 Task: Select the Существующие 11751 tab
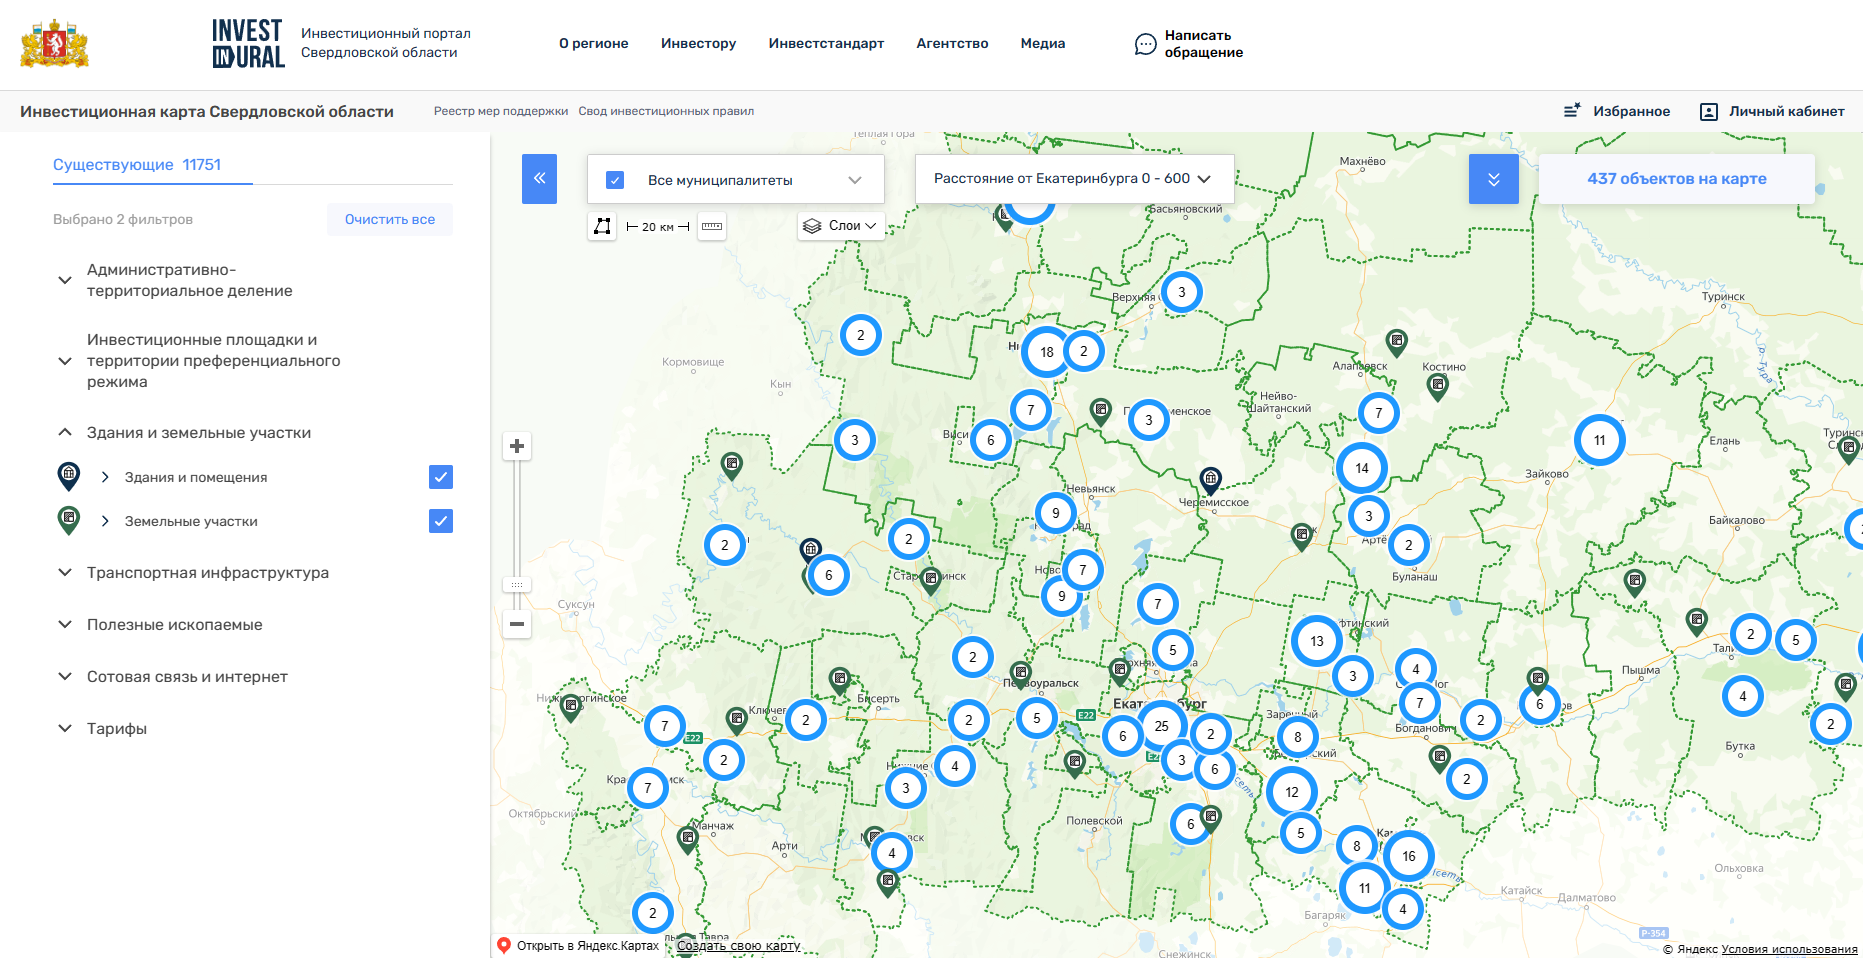pyautogui.click(x=137, y=164)
